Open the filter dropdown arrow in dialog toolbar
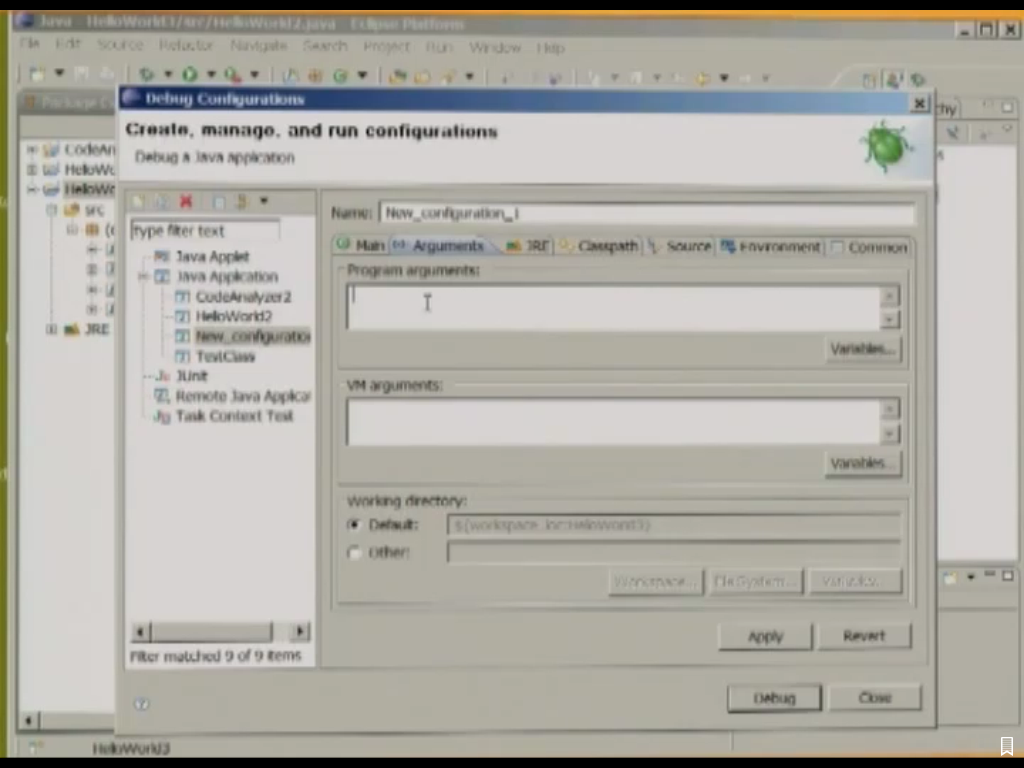 point(264,201)
